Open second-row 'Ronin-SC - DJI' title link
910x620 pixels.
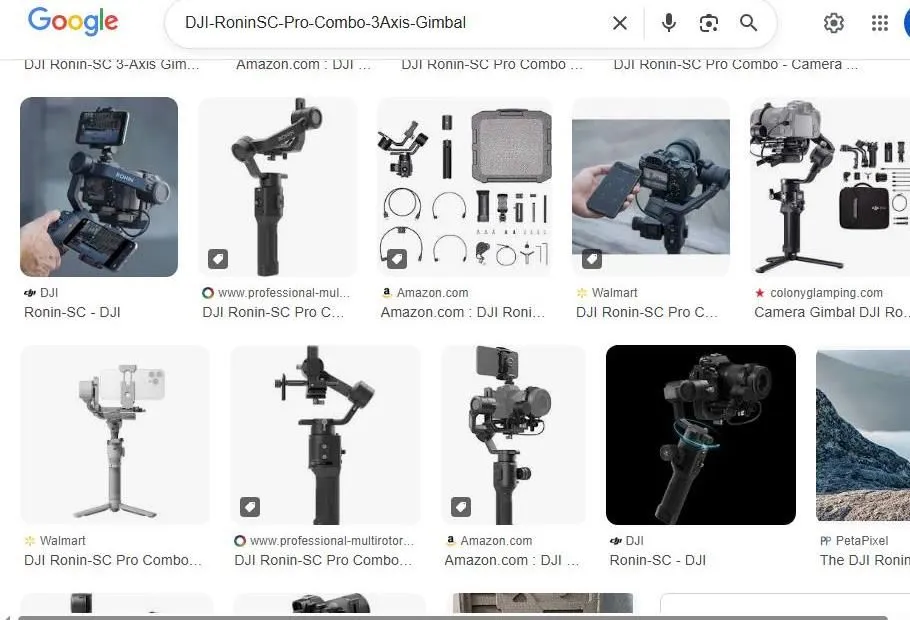[658, 560]
